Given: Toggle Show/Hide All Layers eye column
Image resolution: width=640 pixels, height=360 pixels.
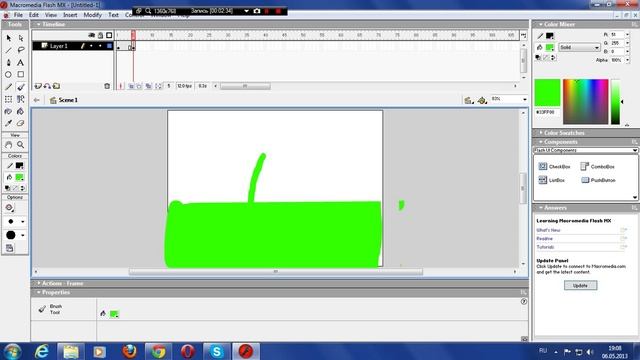Looking at the screenshot, I should pos(91,36).
